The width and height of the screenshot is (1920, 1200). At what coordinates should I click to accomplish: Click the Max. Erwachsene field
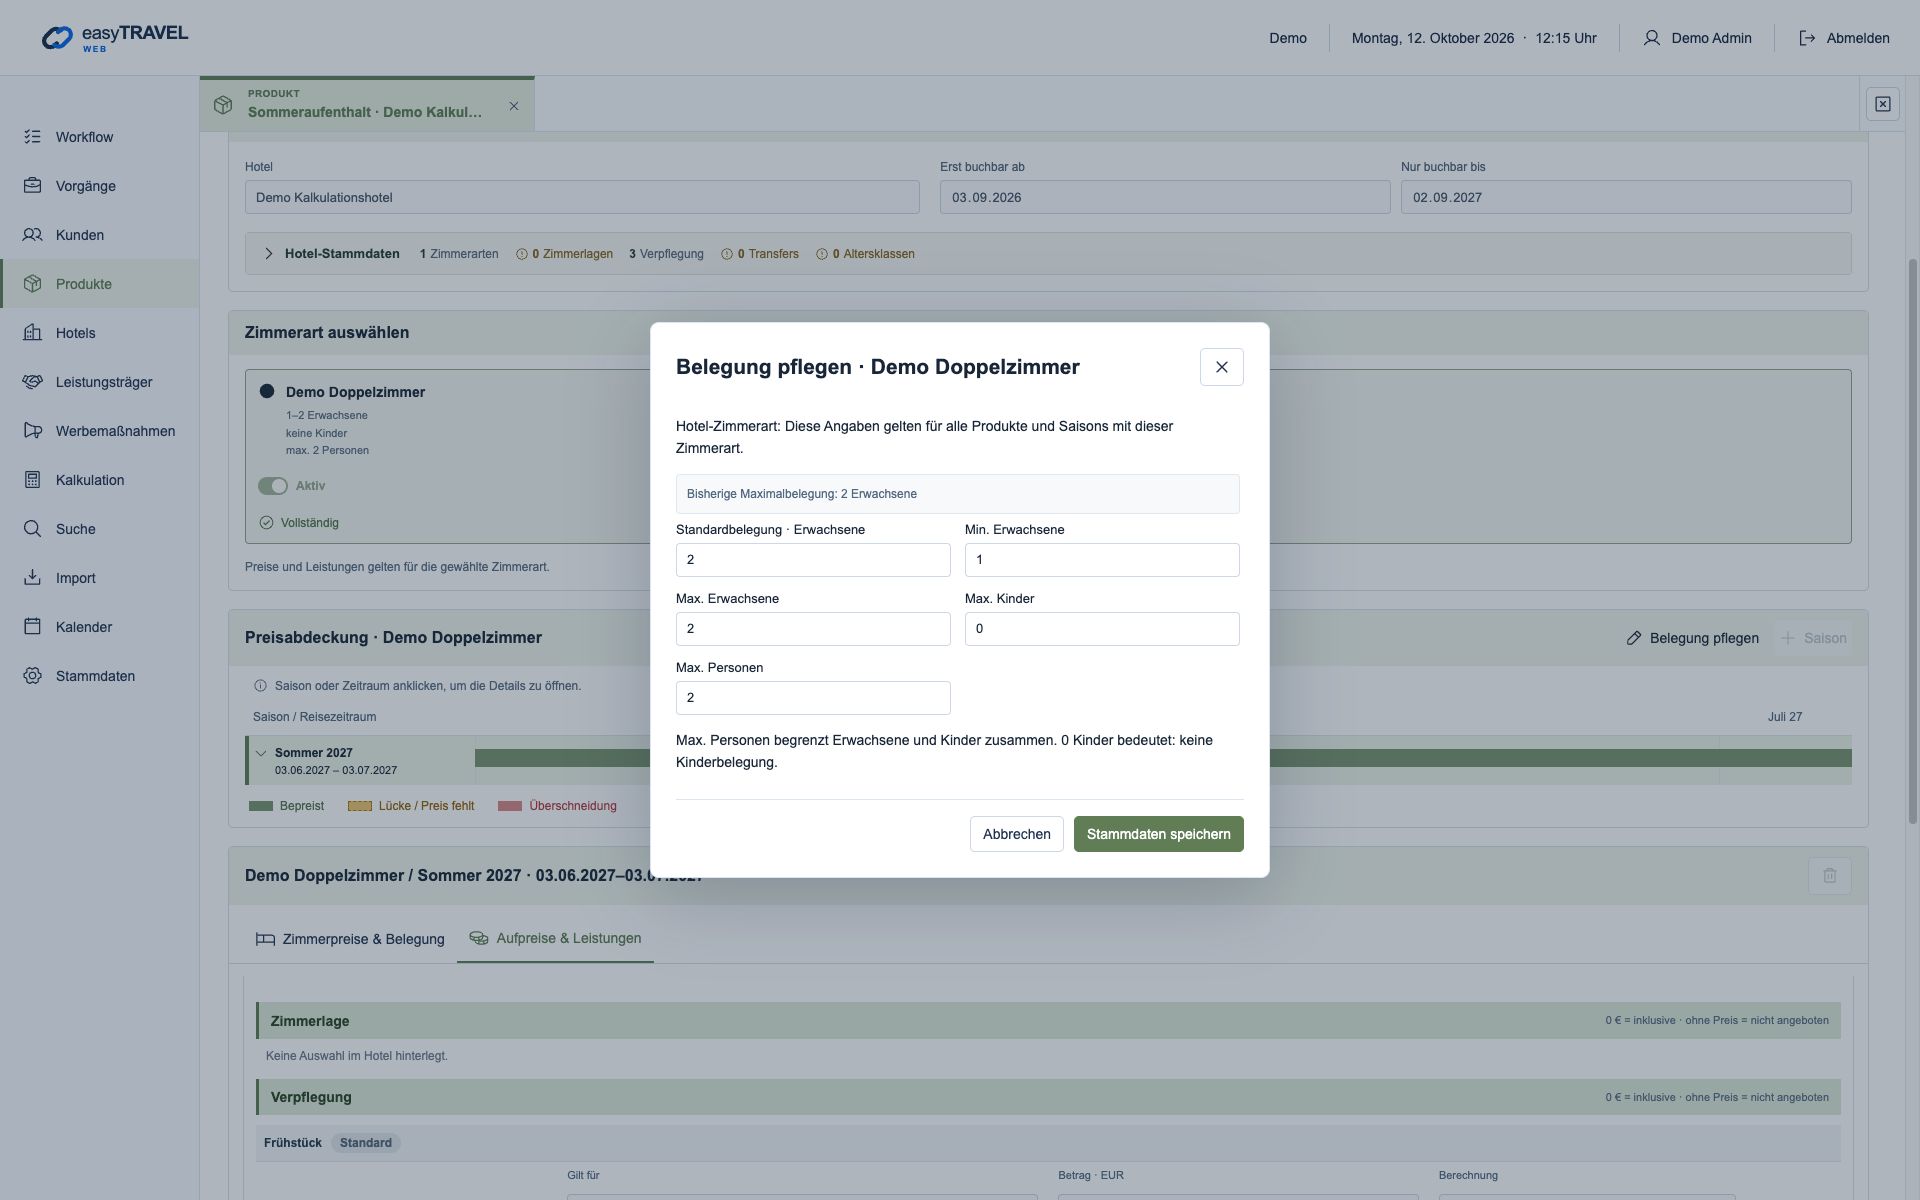click(813, 629)
